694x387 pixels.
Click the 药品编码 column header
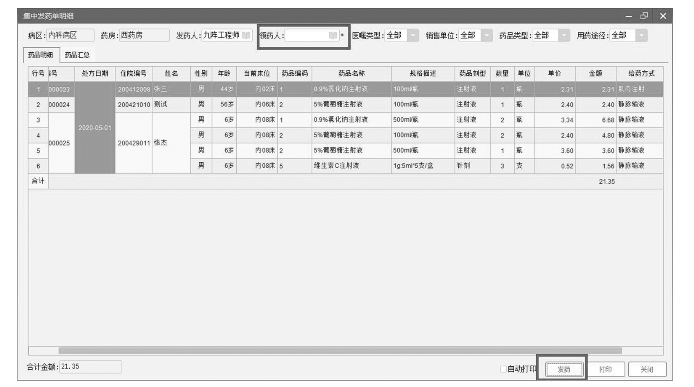click(x=294, y=74)
